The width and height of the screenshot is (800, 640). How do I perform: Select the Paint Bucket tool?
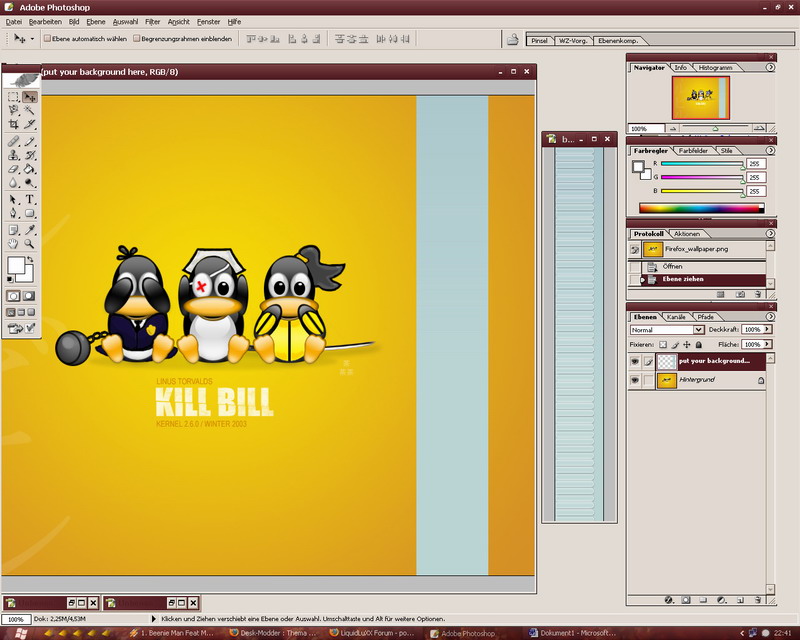[x=30, y=169]
